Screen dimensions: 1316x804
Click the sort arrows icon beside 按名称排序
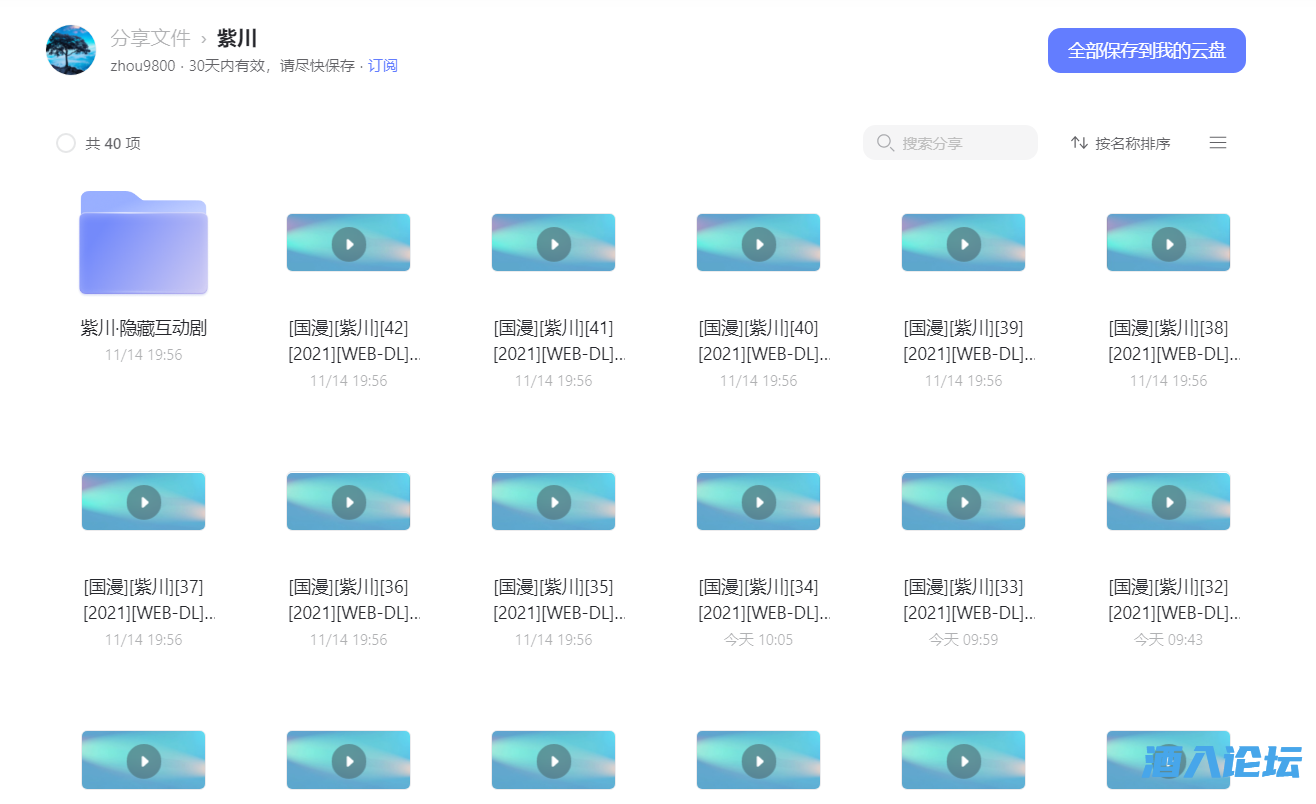(1078, 142)
